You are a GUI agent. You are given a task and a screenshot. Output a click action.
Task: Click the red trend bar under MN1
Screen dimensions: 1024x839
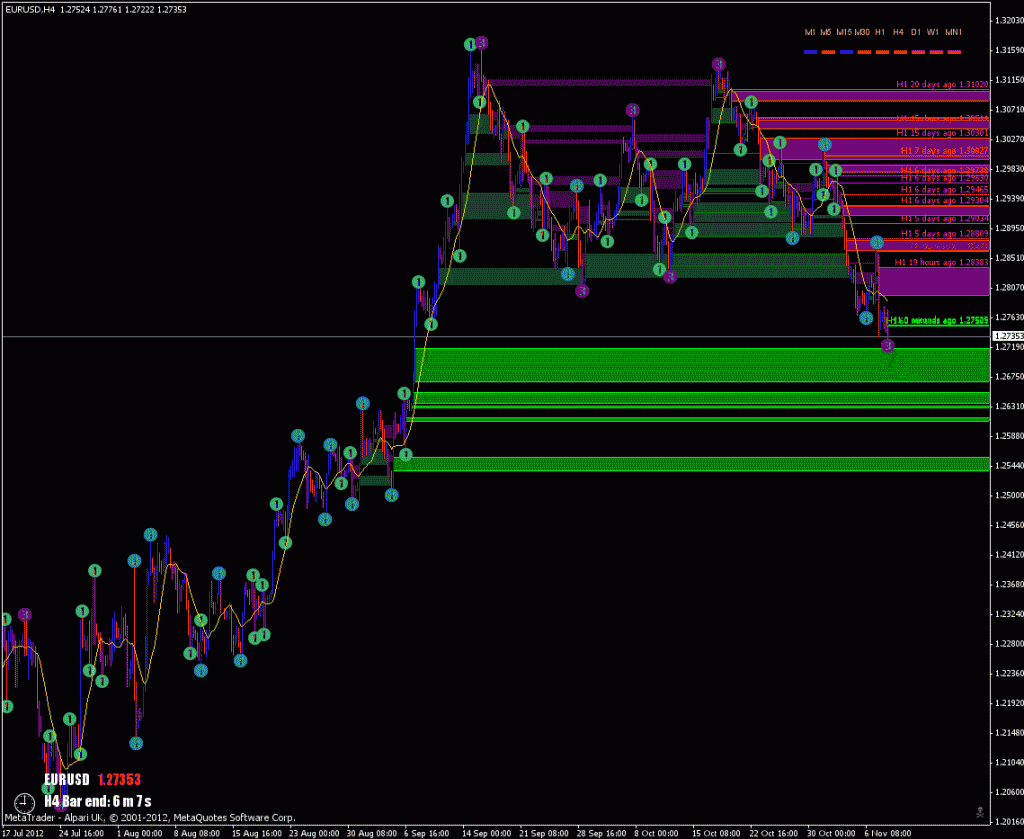954,52
